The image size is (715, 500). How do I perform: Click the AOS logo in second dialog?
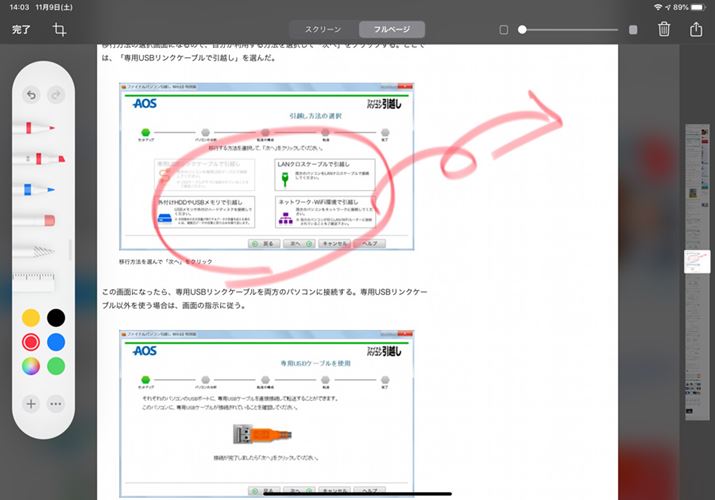[145, 351]
